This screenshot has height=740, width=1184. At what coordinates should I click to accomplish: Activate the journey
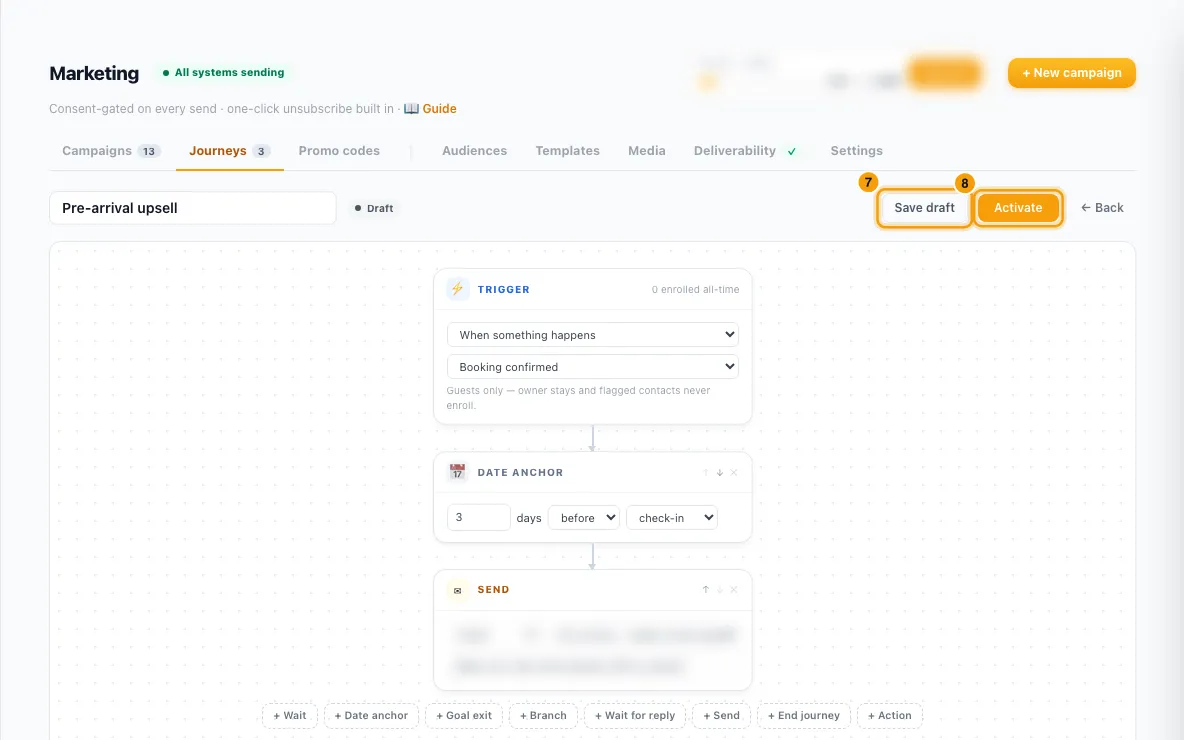pos(1018,208)
